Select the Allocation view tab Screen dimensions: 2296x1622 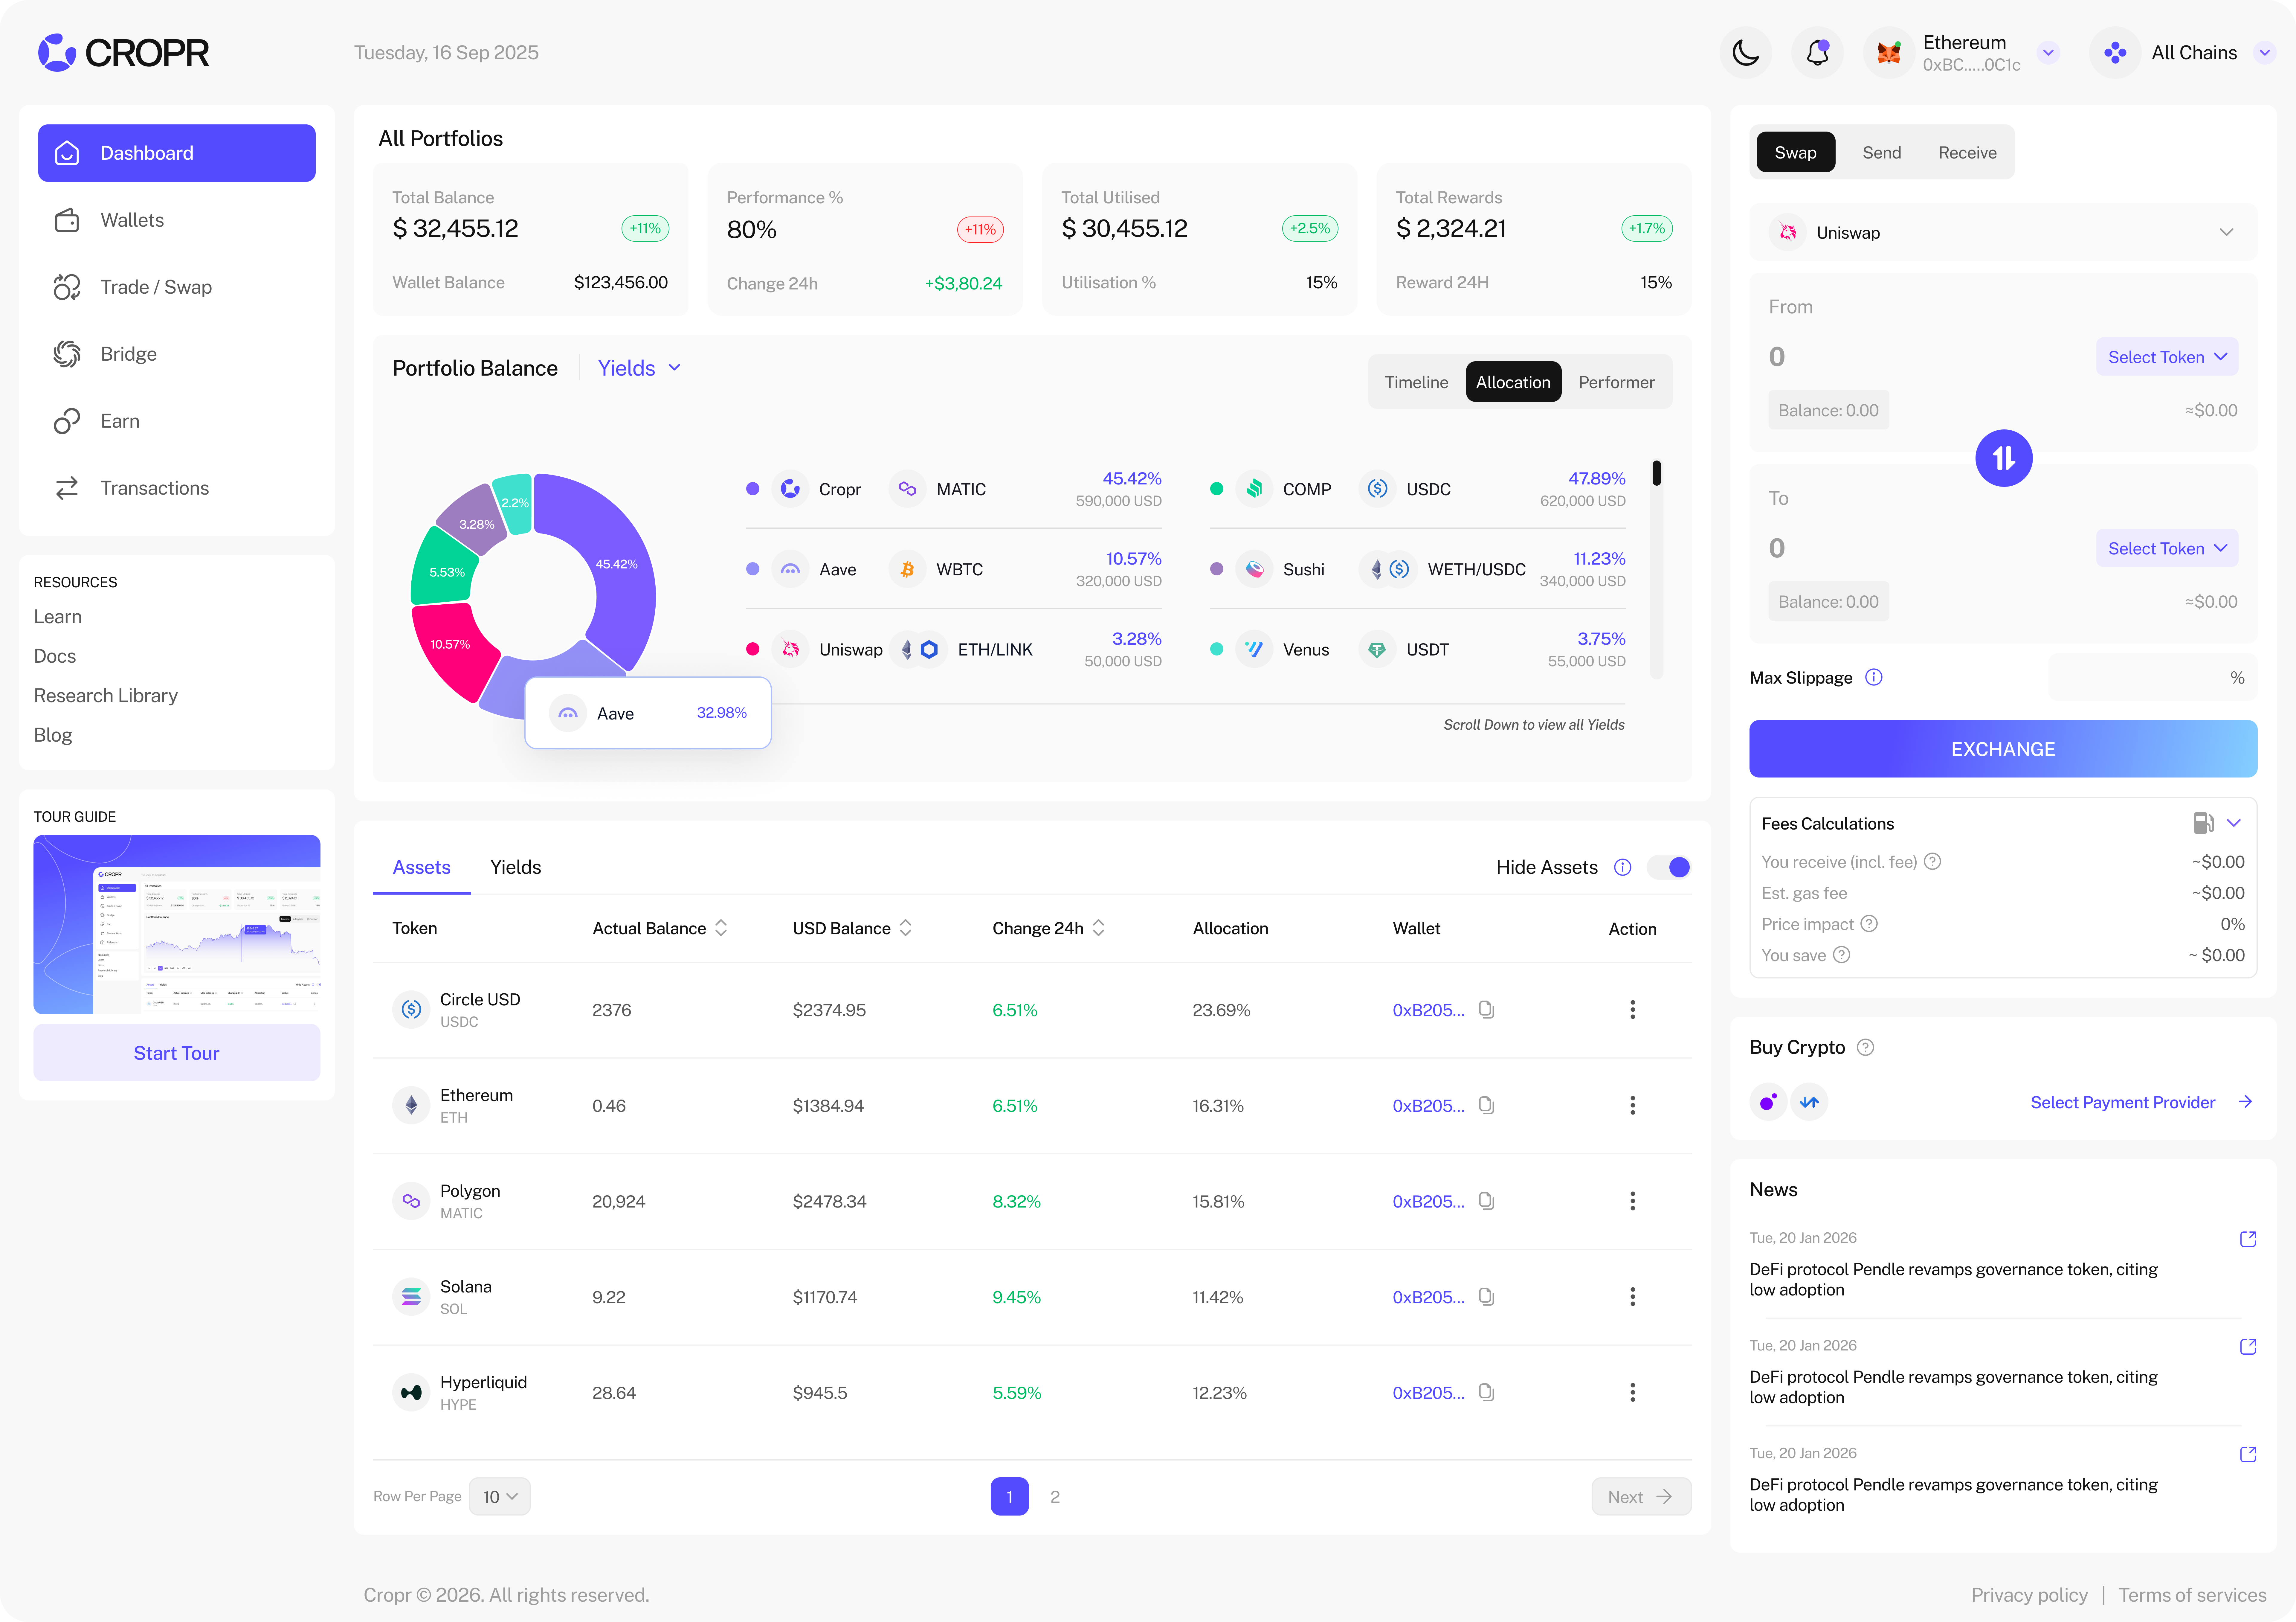pyautogui.click(x=1513, y=382)
